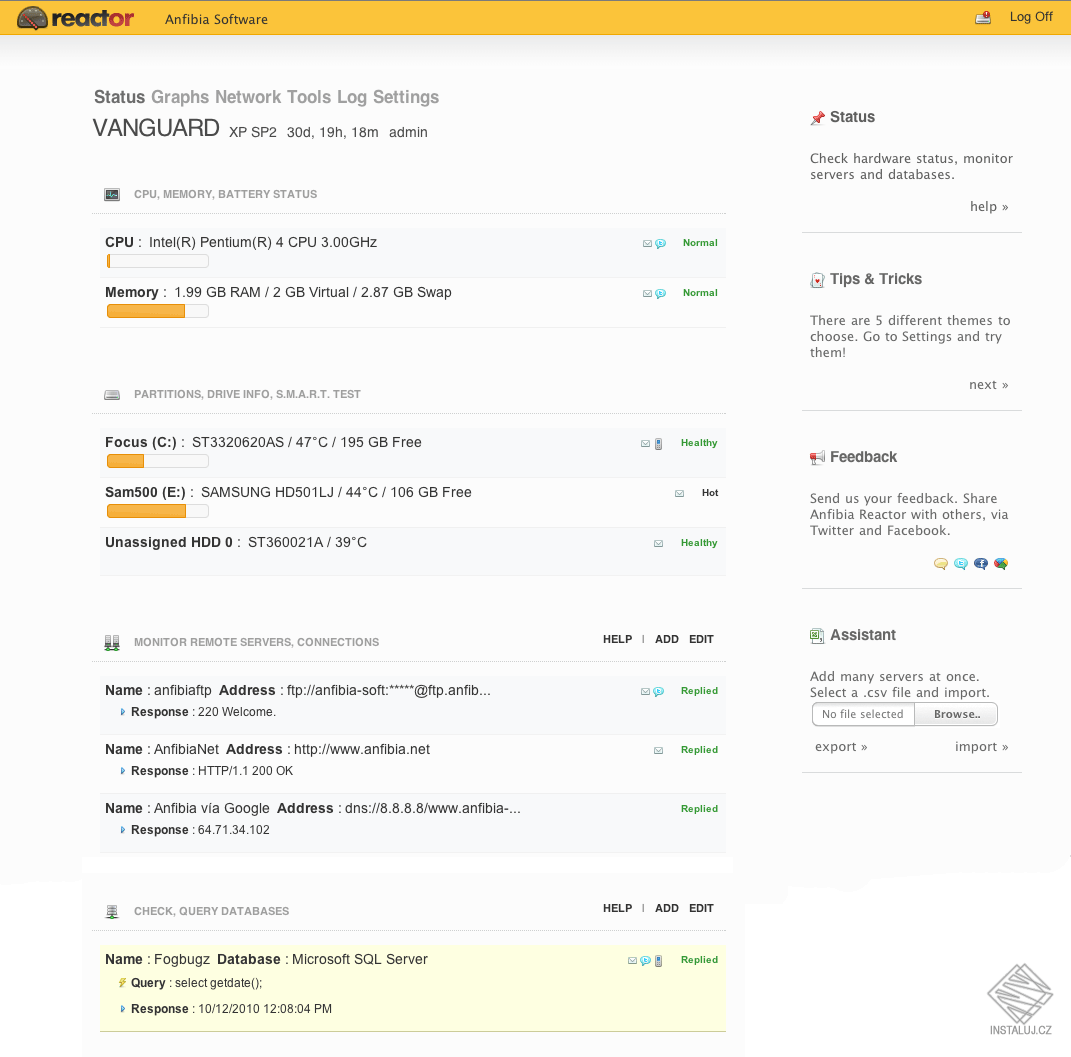This screenshot has height=1057, width=1071.
Task: Click the Memory usage progress bar
Action: pos(157,311)
